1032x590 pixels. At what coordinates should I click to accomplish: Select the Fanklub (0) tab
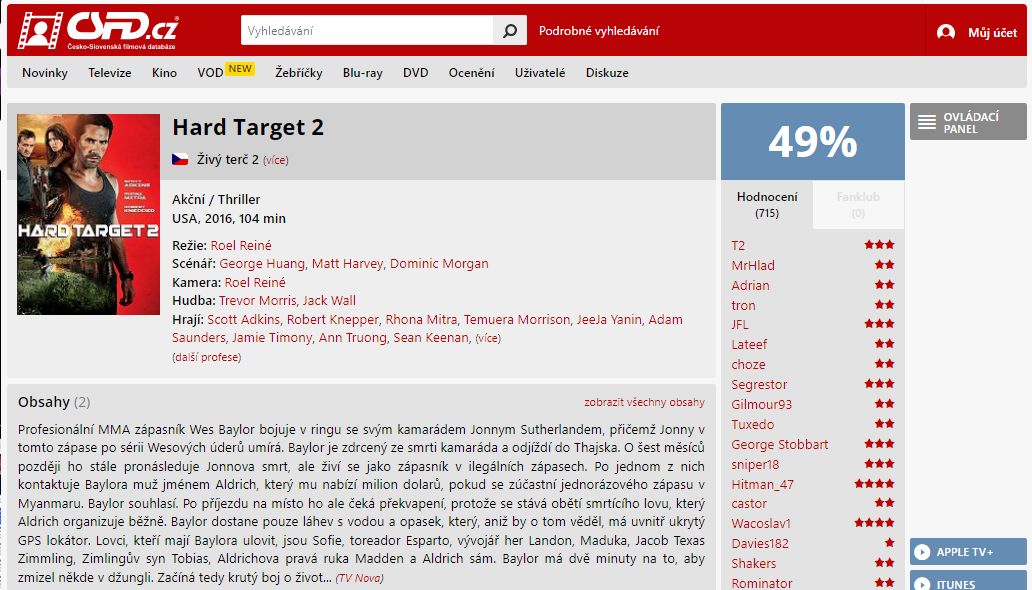click(x=858, y=204)
